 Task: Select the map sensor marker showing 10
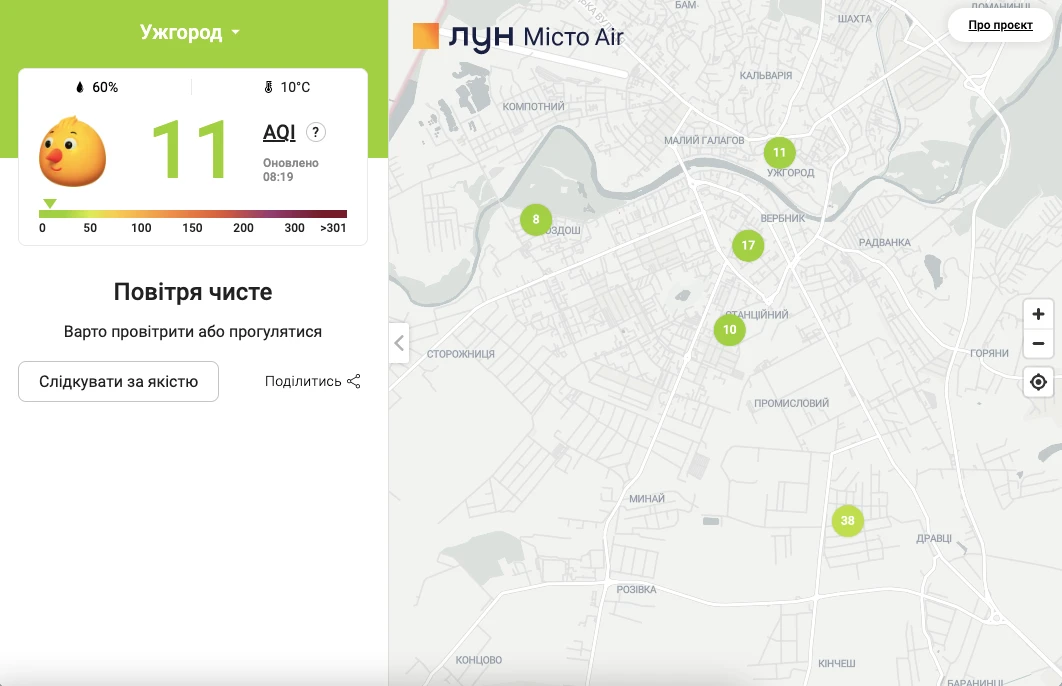[729, 329]
